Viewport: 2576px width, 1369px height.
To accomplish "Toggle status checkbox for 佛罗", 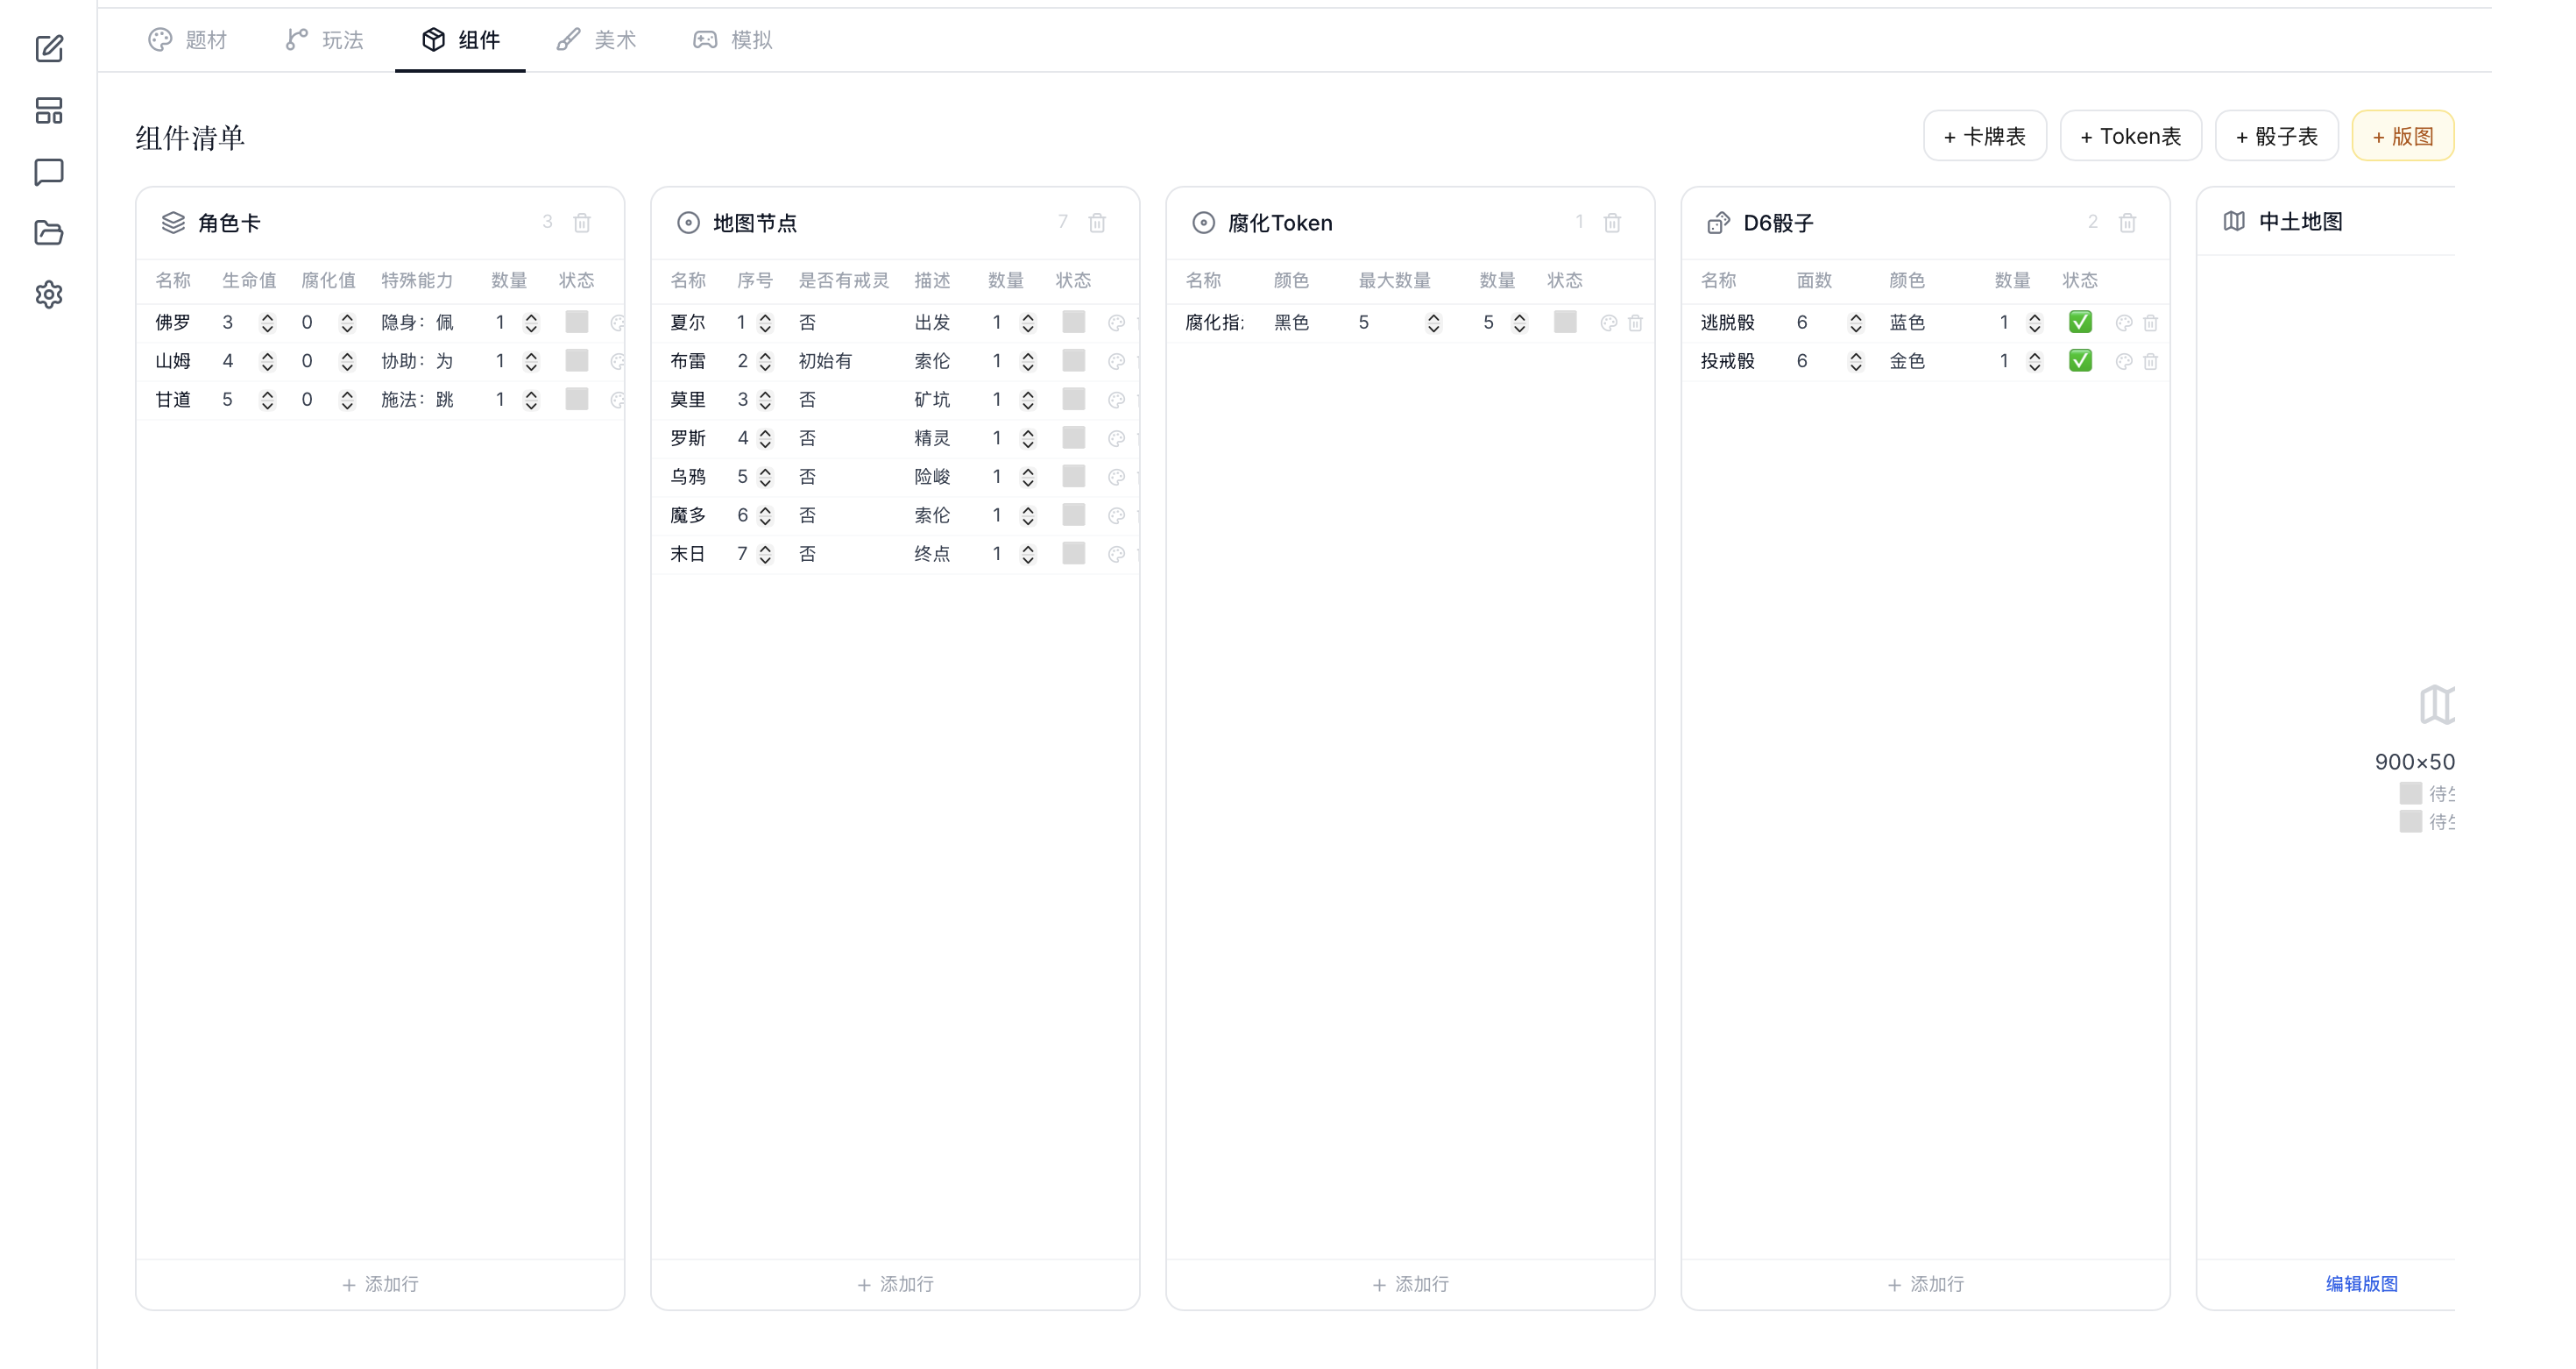I will pos(577,322).
